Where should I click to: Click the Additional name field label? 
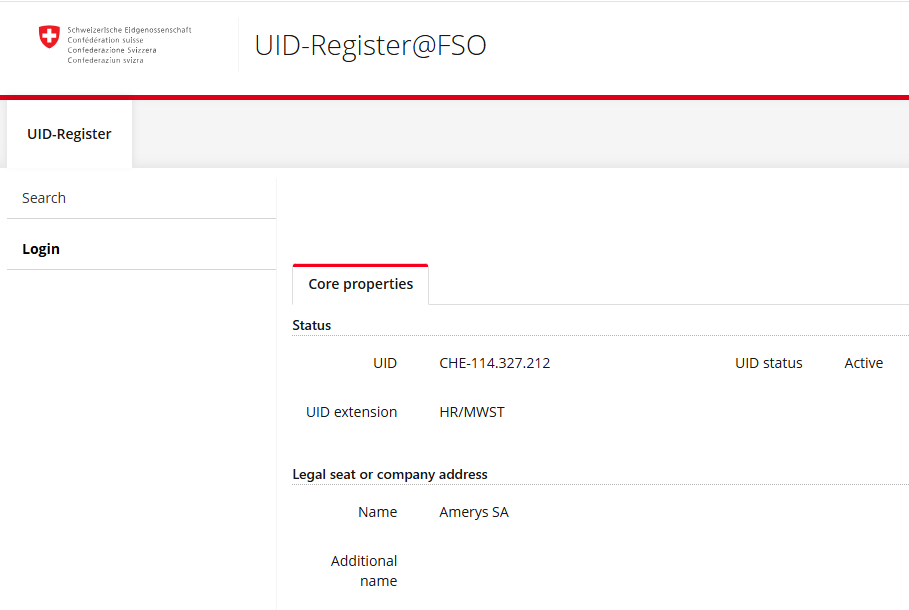(364, 571)
